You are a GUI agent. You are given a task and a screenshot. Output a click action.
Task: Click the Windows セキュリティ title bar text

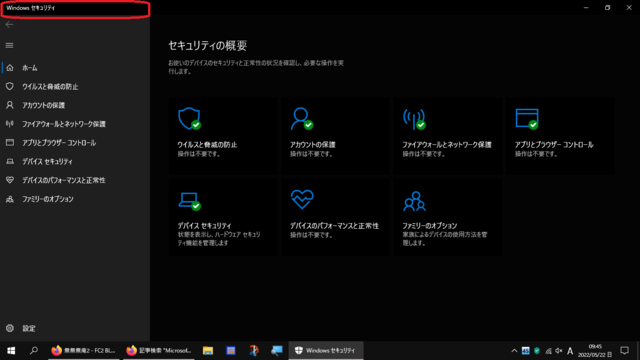[x=31, y=8]
